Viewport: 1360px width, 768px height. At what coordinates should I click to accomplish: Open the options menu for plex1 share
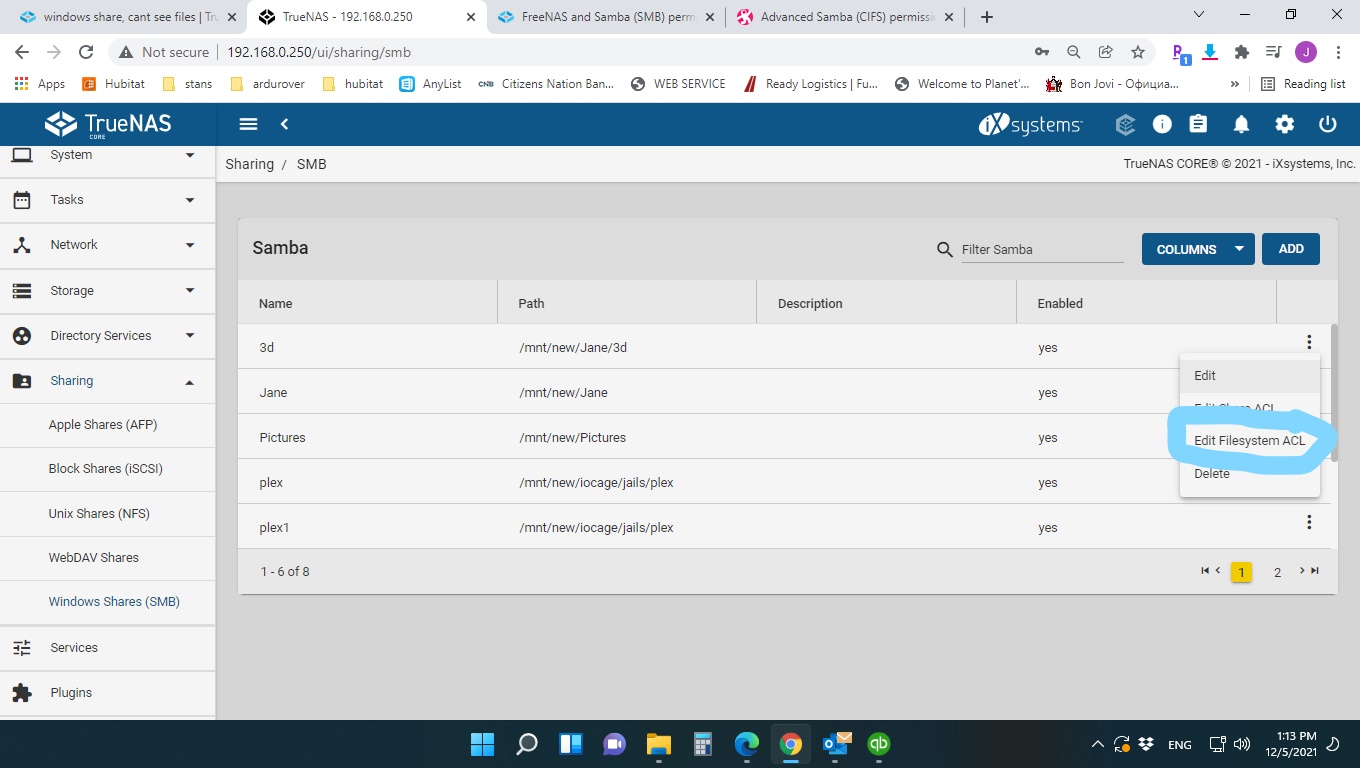click(x=1309, y=522)
